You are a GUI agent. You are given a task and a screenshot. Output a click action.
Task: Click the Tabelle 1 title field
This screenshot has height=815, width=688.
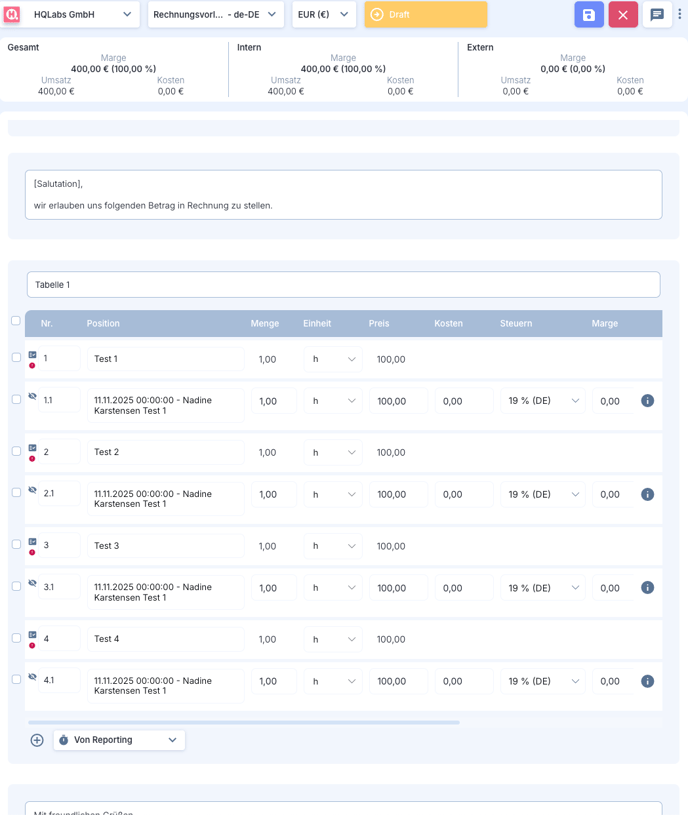(343, 285)
